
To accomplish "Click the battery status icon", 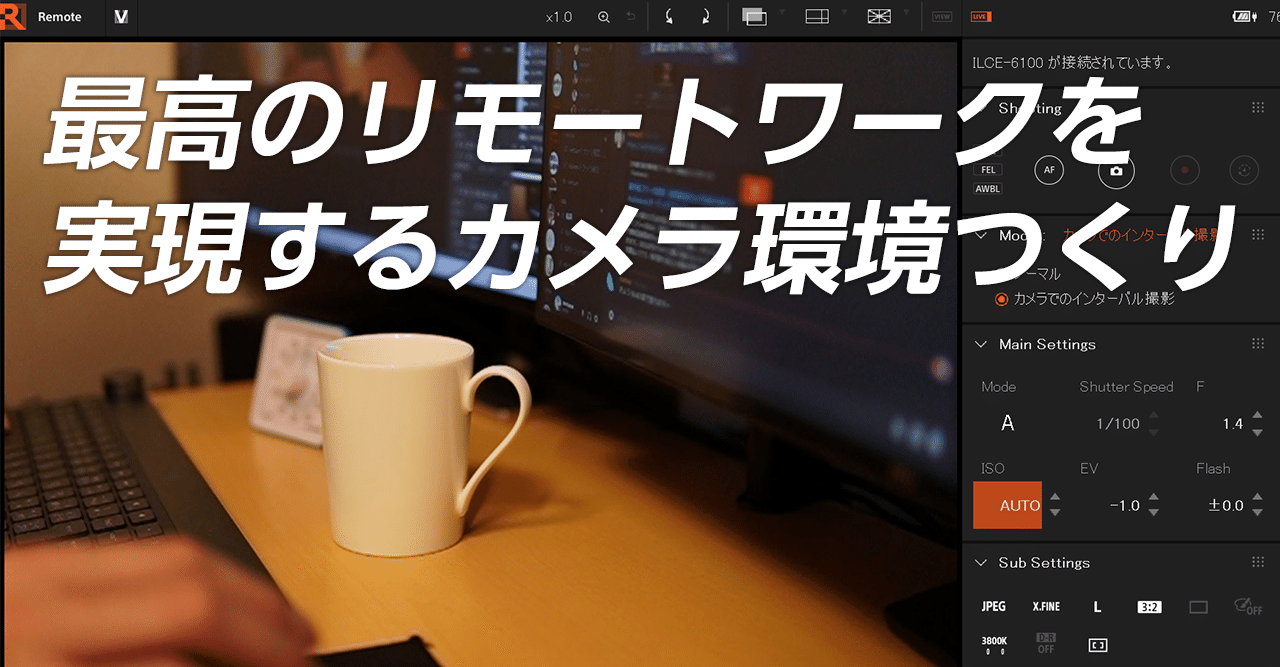I will (x=1243, y=17).
